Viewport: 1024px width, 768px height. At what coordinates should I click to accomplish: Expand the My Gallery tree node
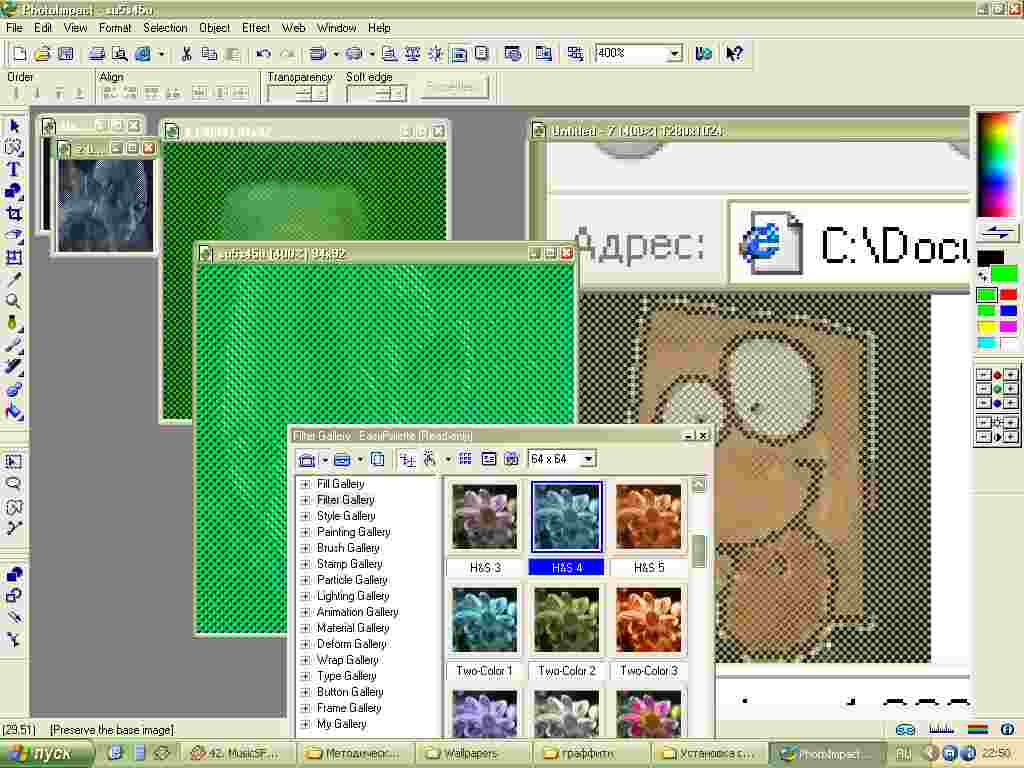(x=305, y=724)
